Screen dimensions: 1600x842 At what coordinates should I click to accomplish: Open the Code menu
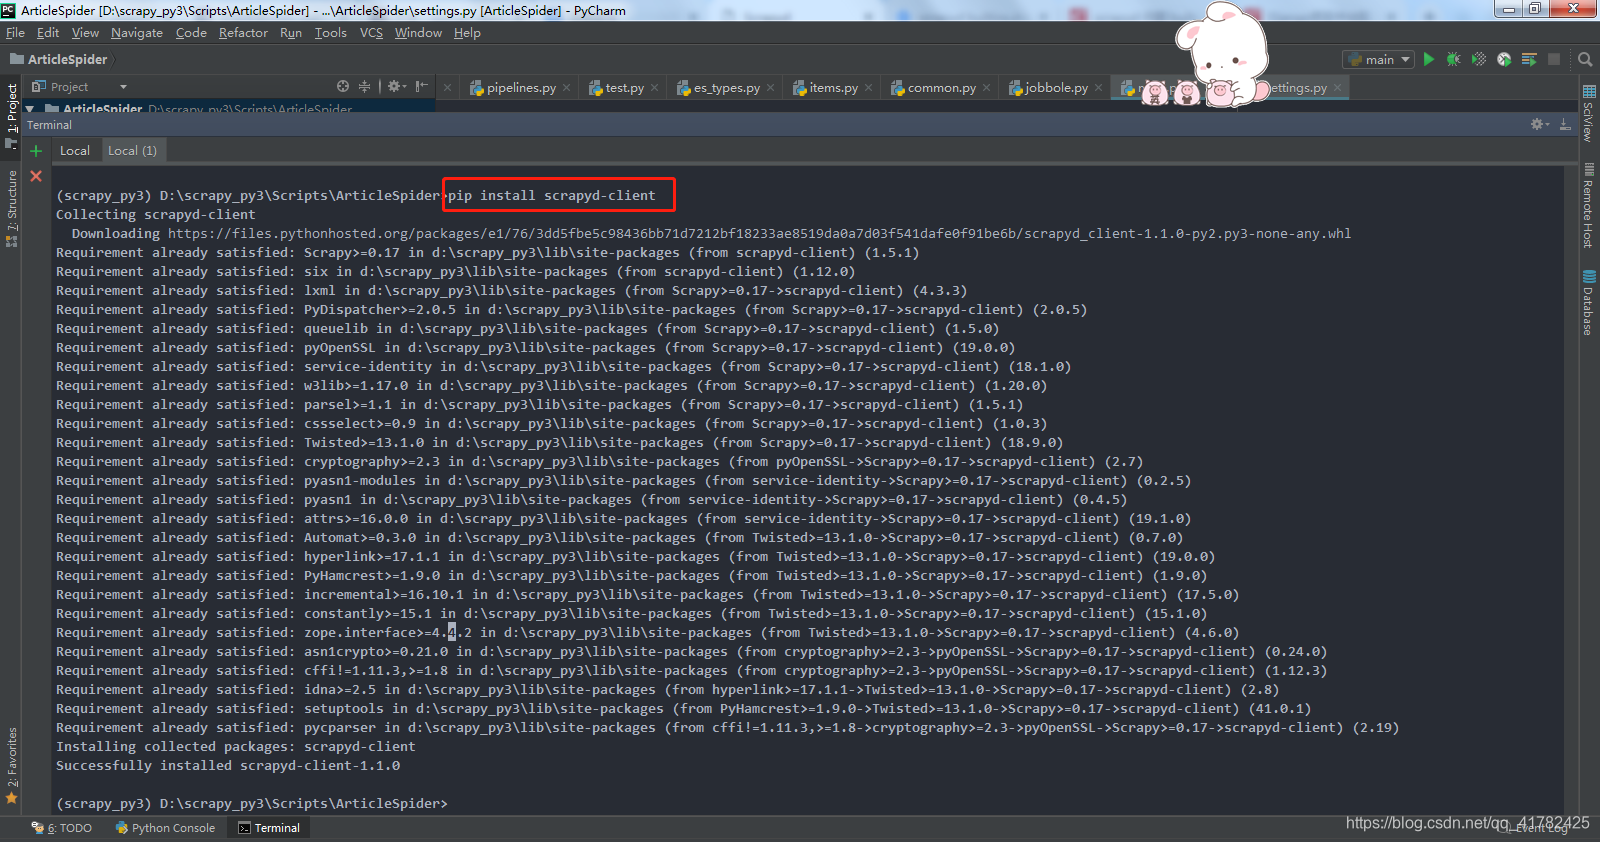191,33
